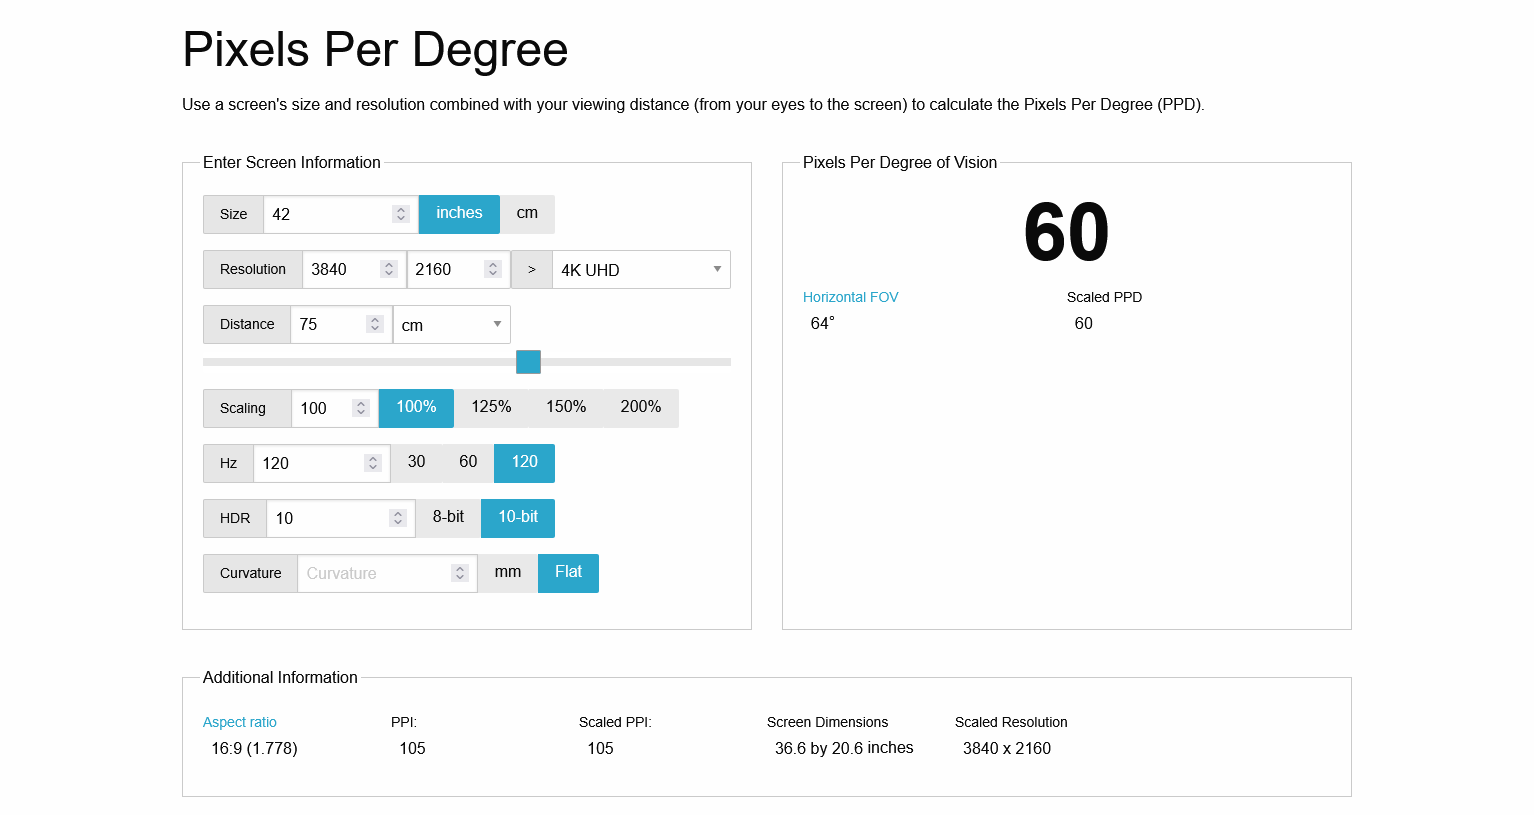Set scaling to the 150% preset
The image size is (1534, 815).
(566, 408)
